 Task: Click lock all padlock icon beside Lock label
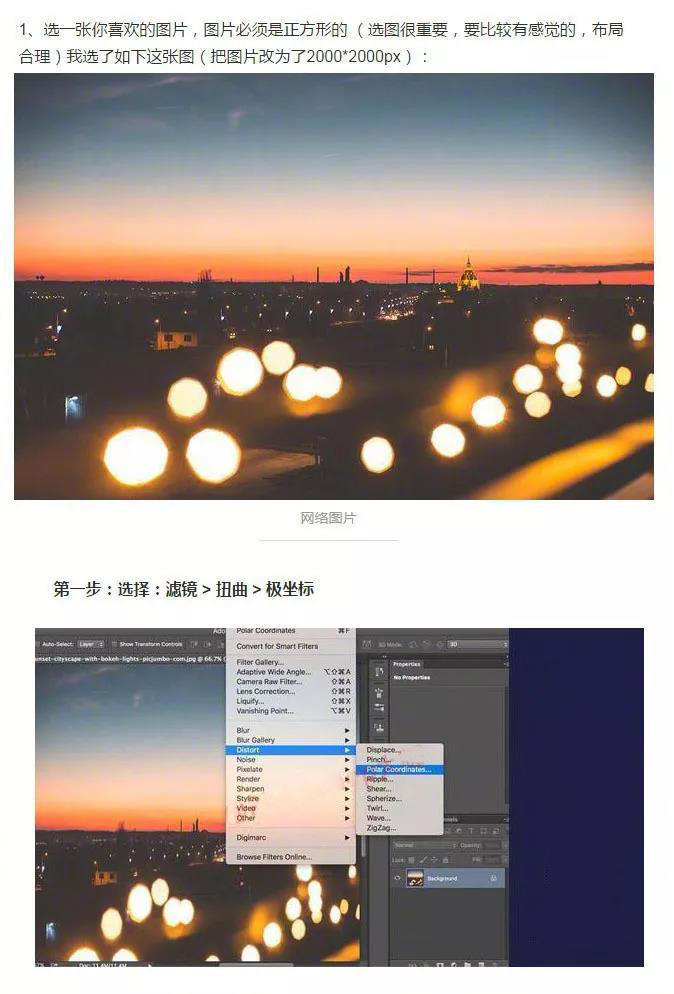445,860
